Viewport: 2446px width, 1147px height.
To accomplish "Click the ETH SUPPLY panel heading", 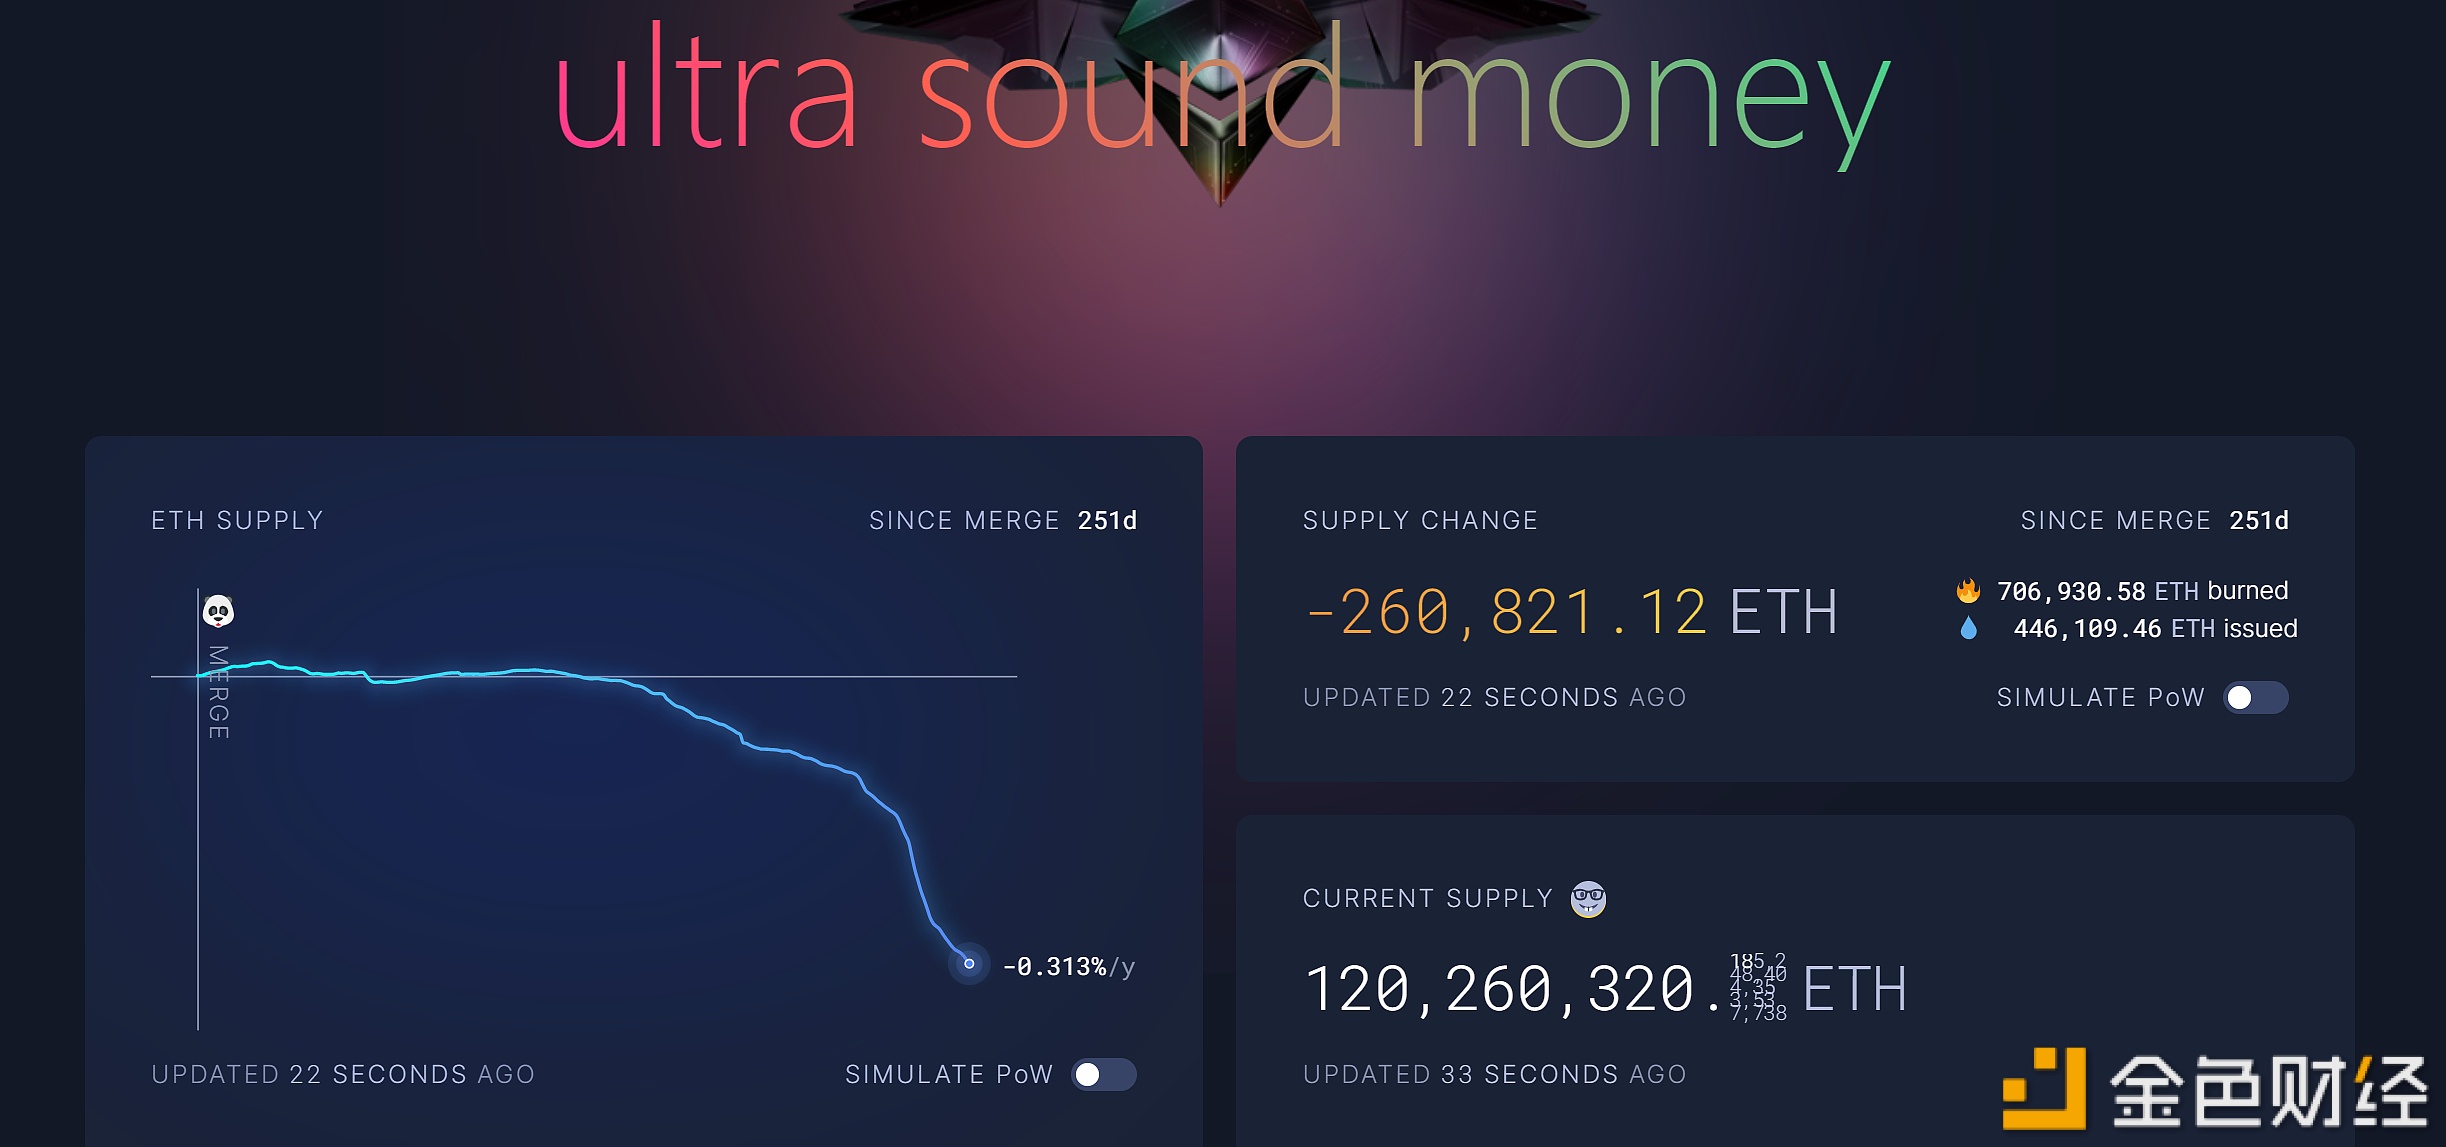I will (237, 520).
